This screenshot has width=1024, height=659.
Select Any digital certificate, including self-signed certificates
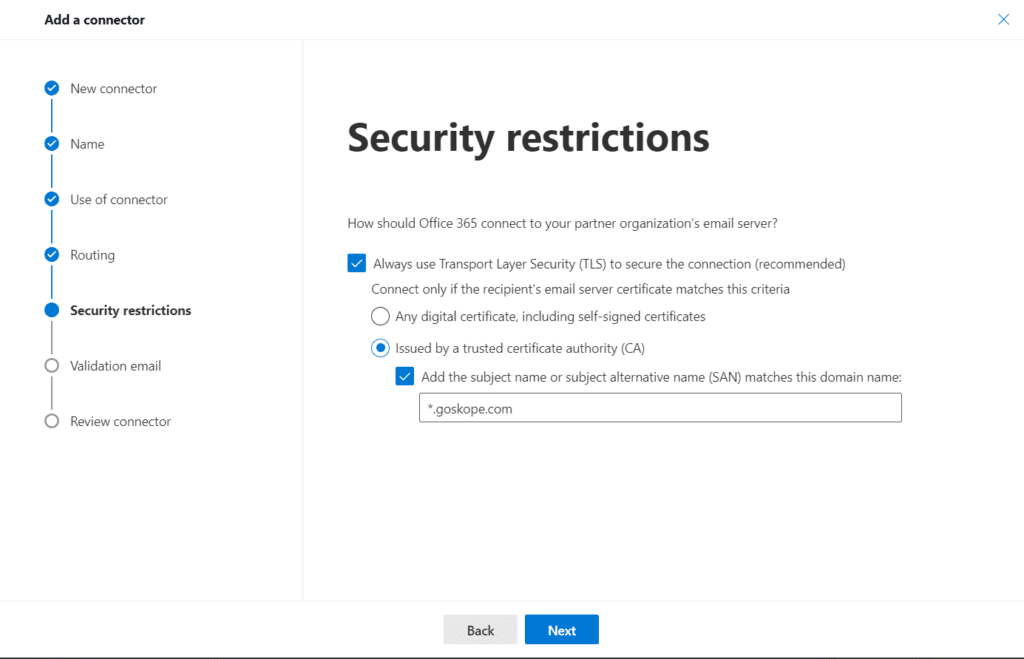point(380,316)
